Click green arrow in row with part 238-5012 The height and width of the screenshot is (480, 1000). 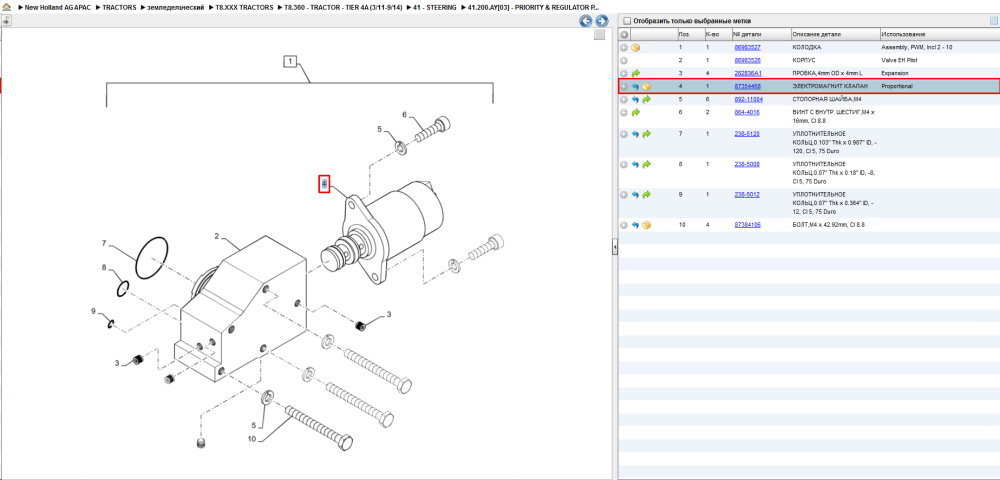[646, 194]
